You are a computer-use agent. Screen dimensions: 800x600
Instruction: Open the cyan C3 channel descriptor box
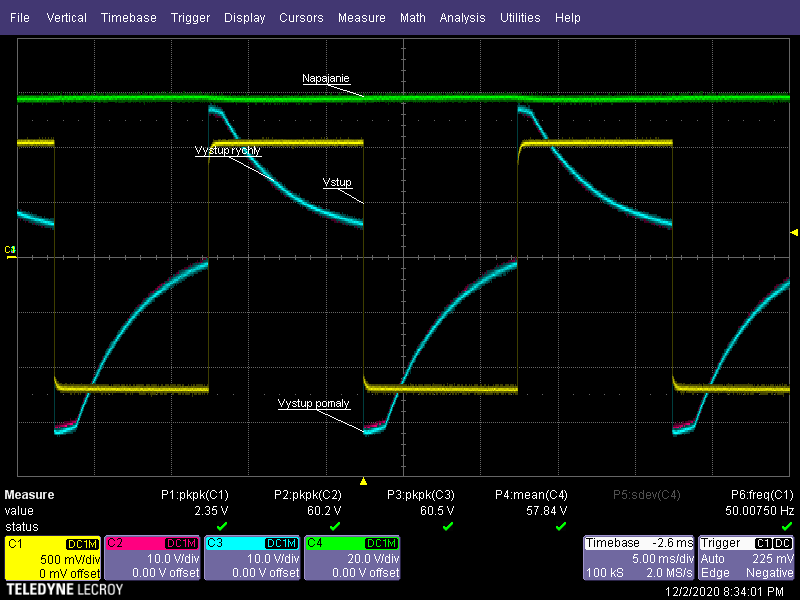[x=253, y=558]
